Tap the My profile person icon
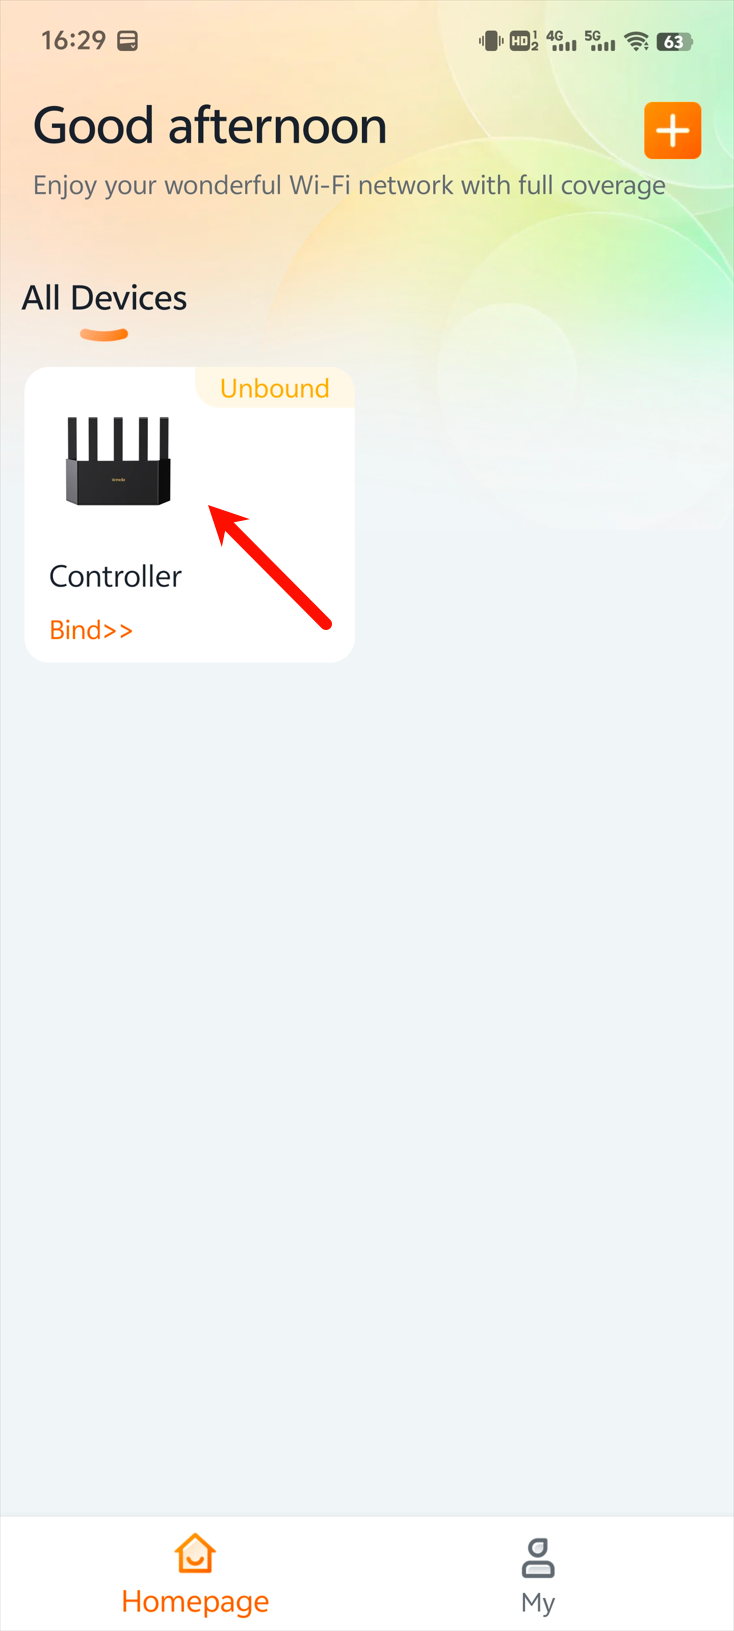 coord(538,1557)
